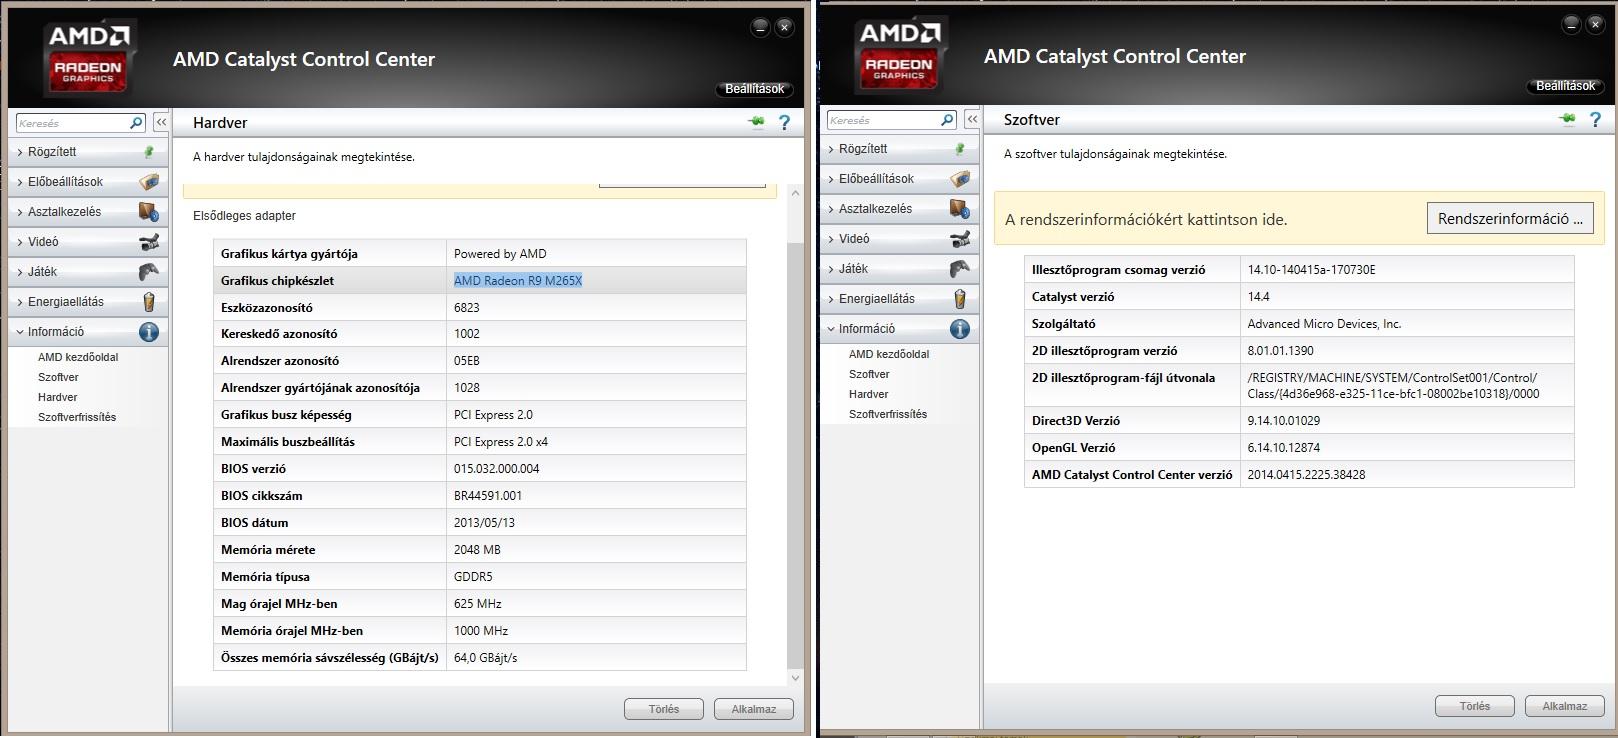Select Hardver in left window sidebar
1618x738 pixels.
pos(58,397)
